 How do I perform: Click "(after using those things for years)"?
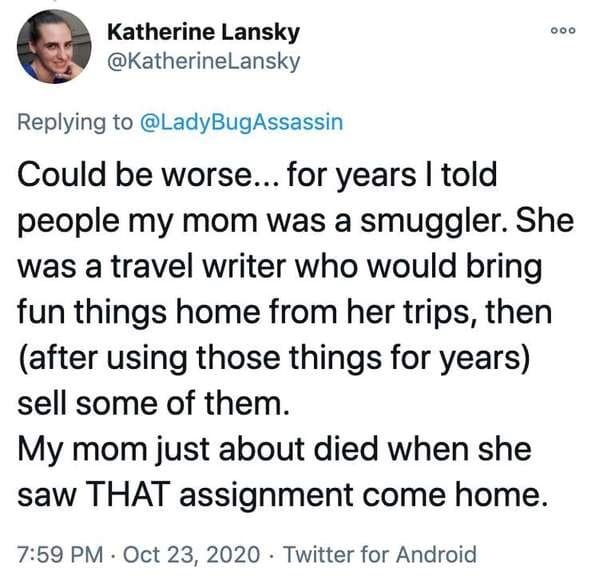274,359
